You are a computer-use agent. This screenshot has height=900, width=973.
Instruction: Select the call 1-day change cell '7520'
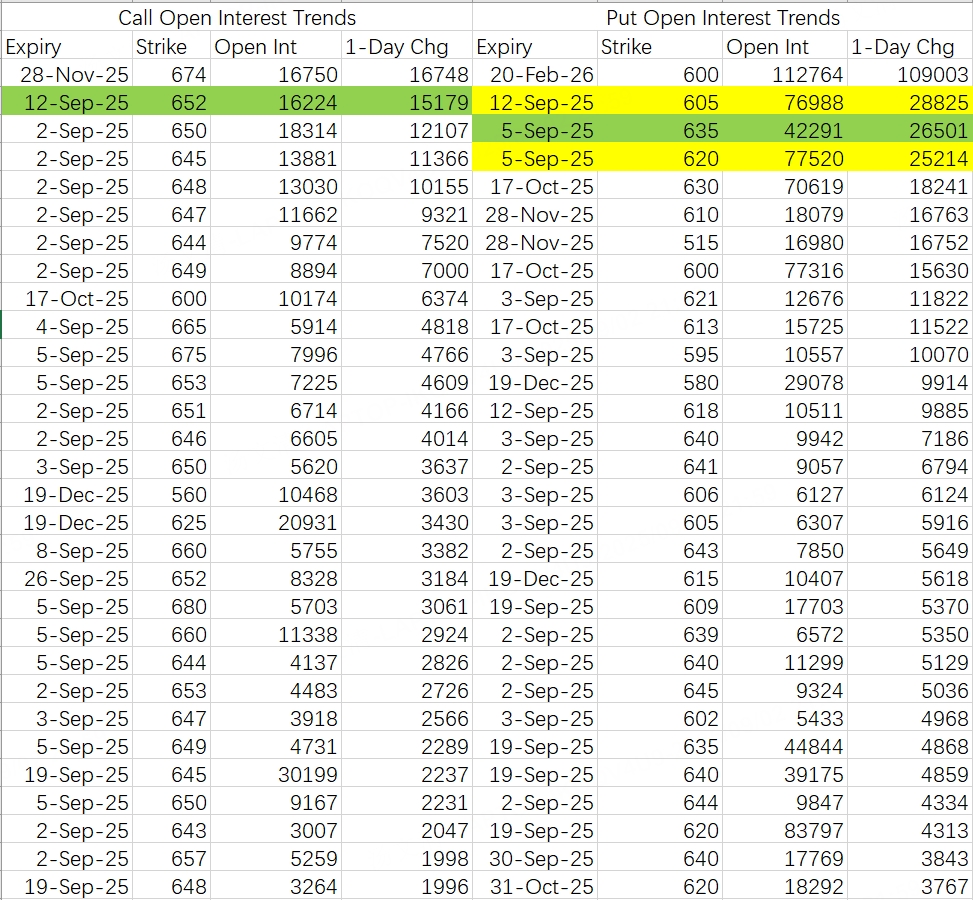click(406, 243)
